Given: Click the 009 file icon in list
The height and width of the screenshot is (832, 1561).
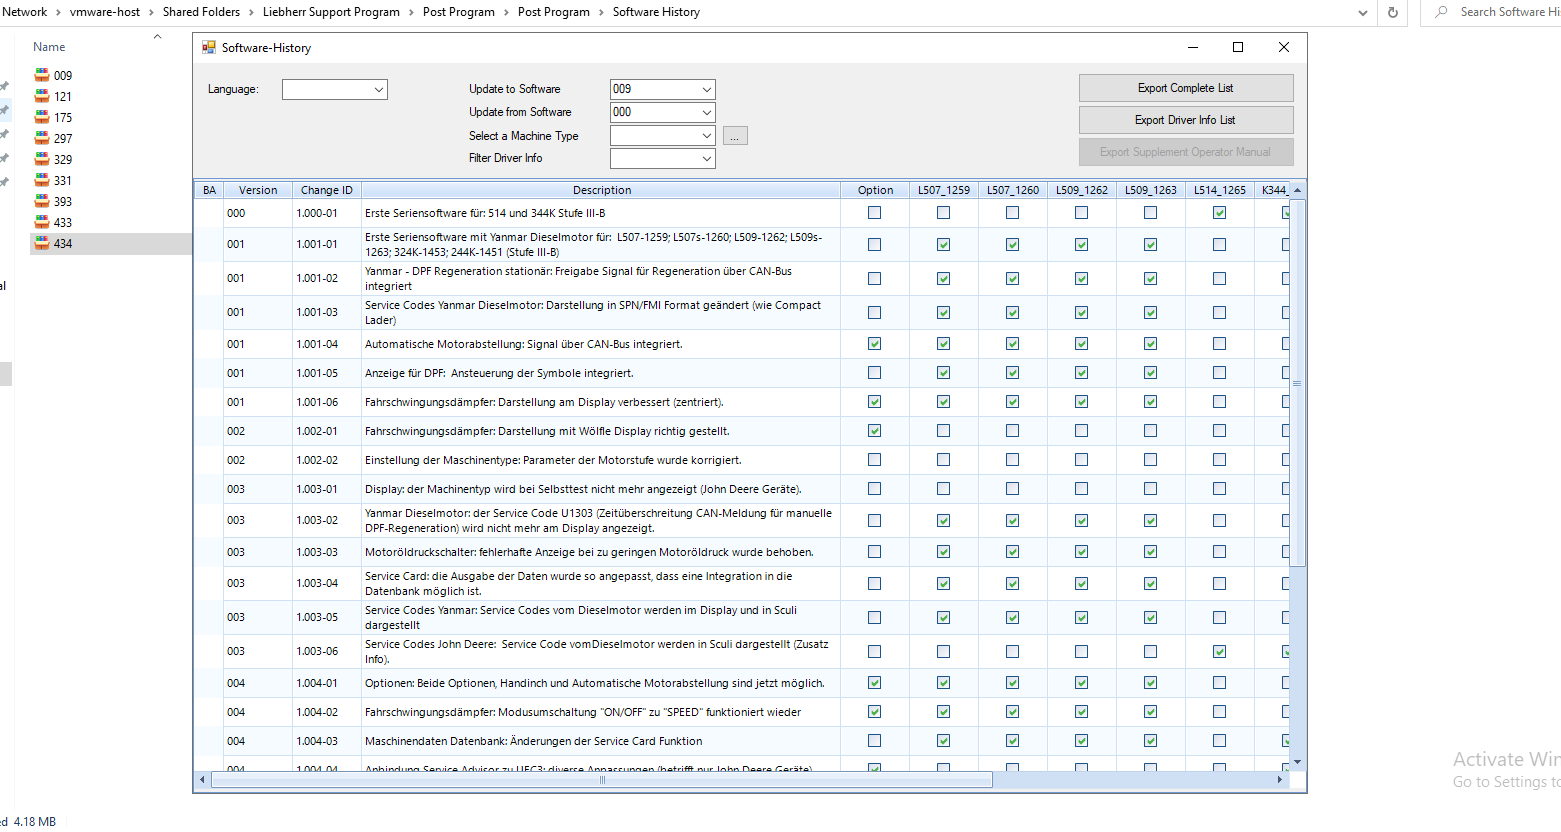Looking at the screenshot, I should tap(42, 75).
